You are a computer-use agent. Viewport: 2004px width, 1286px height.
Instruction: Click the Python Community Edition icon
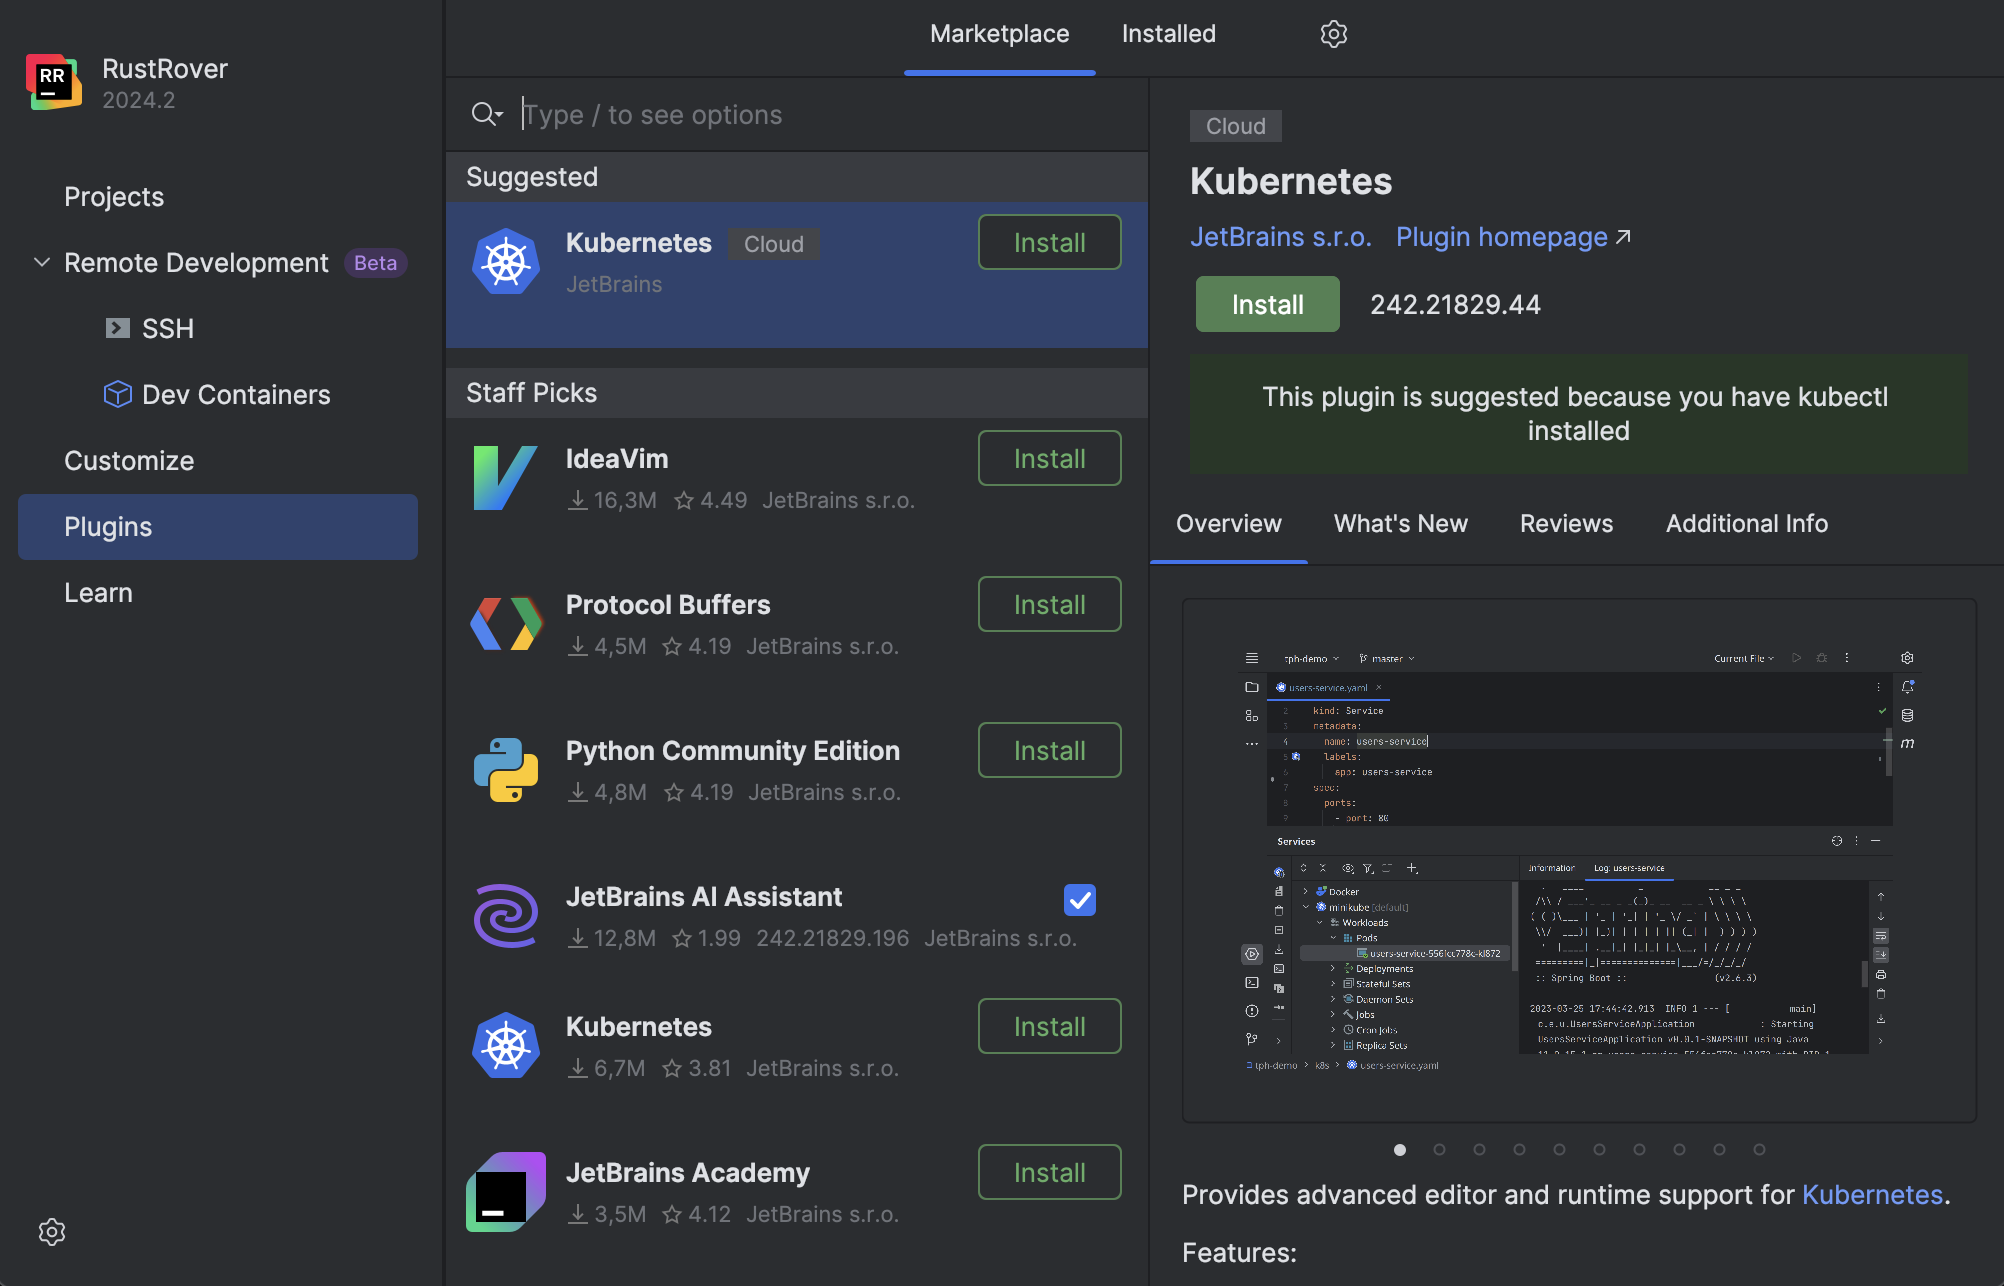tap(505, 770)
